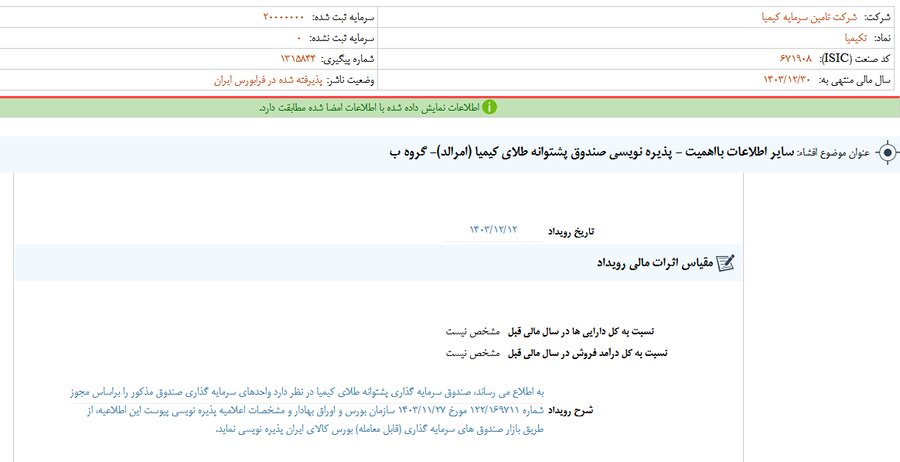Click the blue event description paragraph
Image resolution: width=900 pixels, height=462 pixels.
point(330,409)
